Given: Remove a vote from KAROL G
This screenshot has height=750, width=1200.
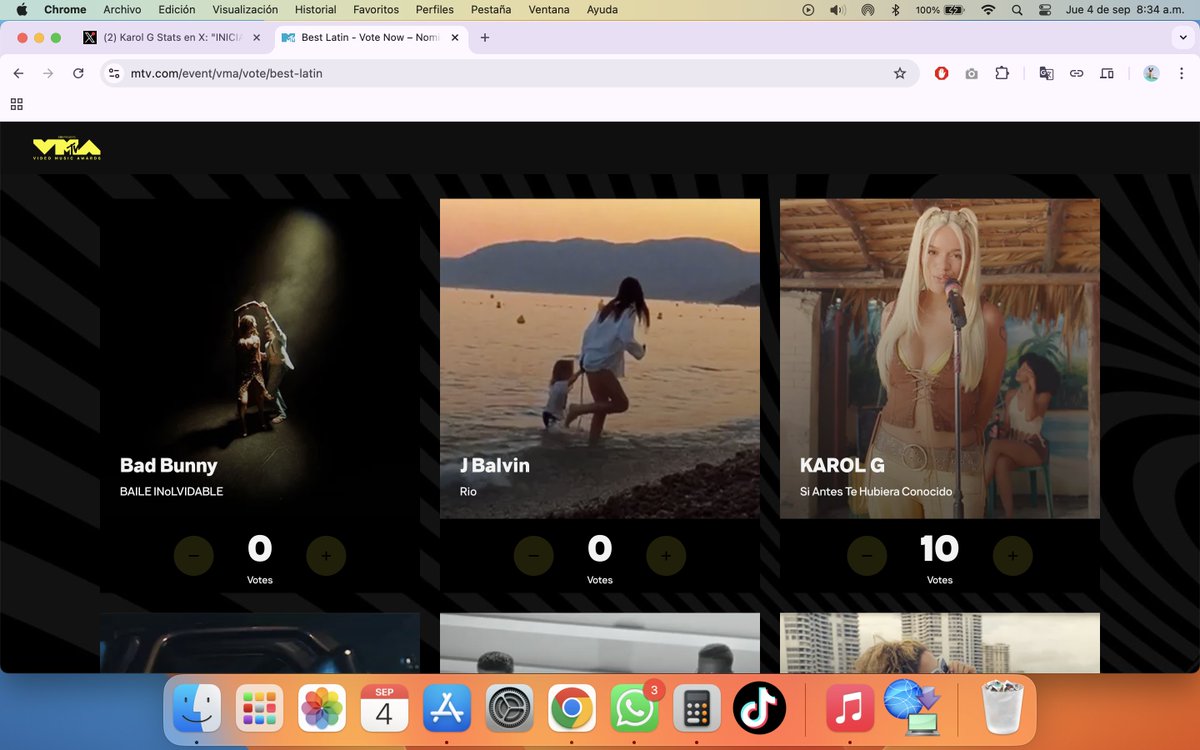Looking at the screenshot, I should point(867,556).
